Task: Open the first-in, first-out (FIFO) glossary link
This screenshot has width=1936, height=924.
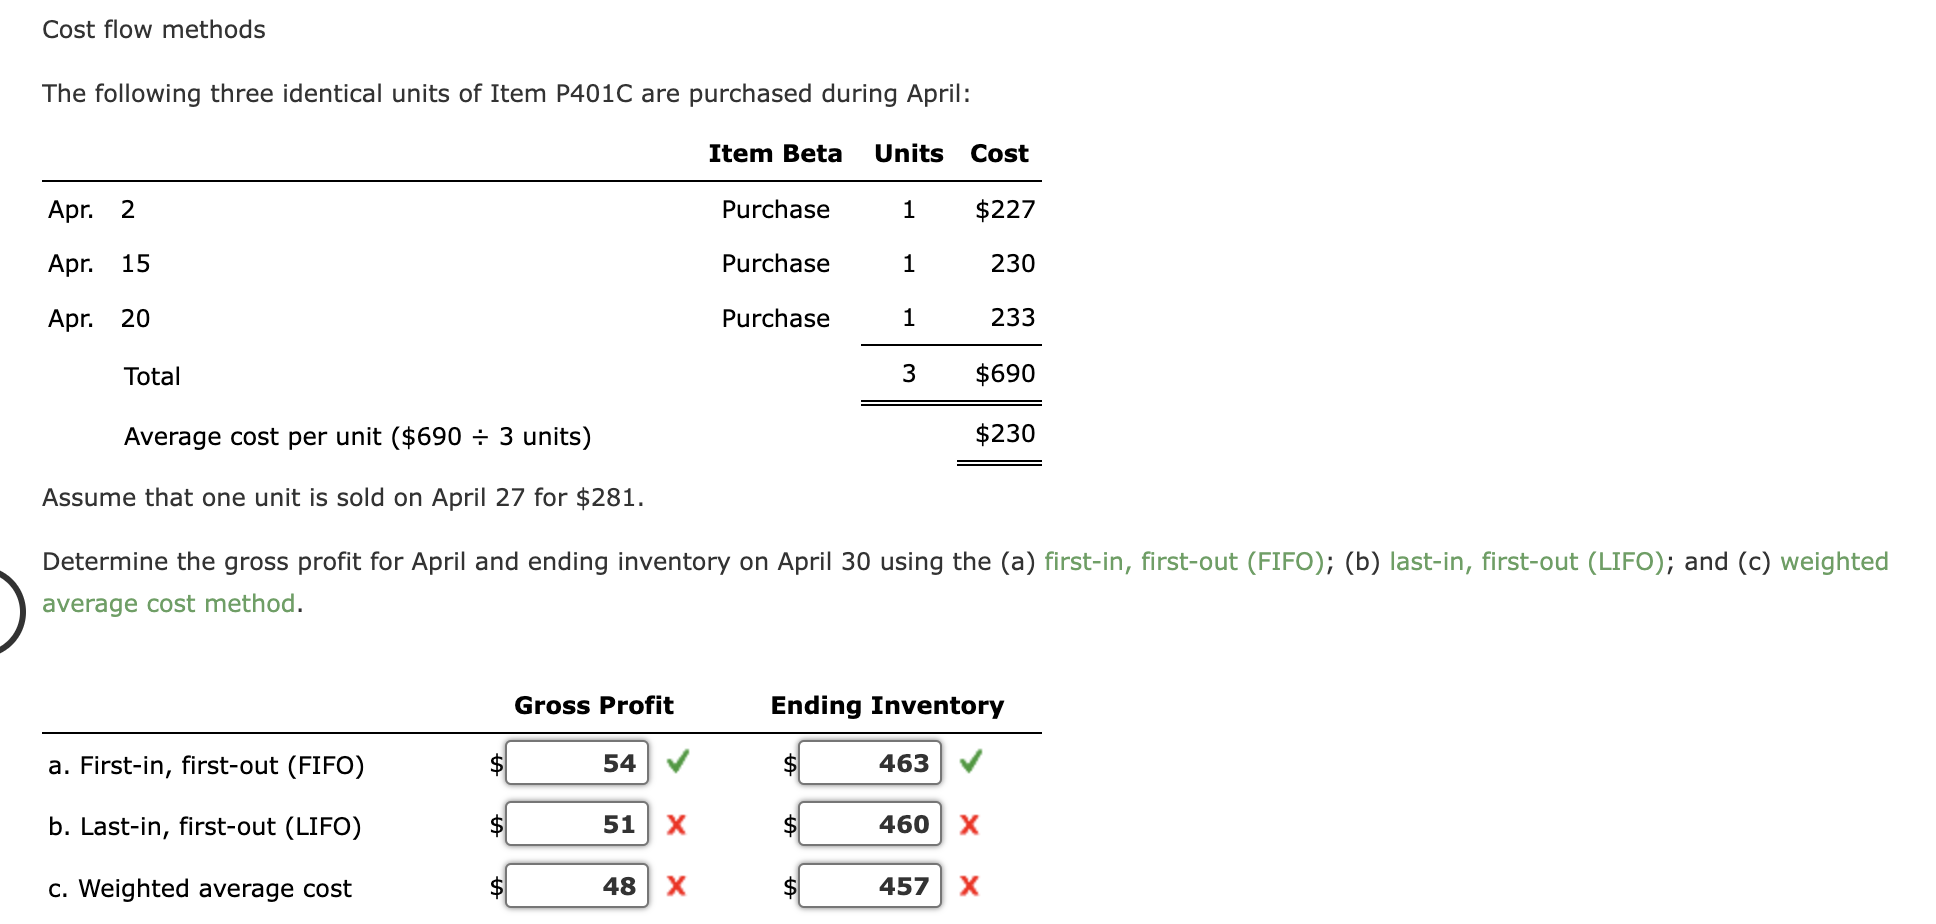Action: tap(1184, 562)
